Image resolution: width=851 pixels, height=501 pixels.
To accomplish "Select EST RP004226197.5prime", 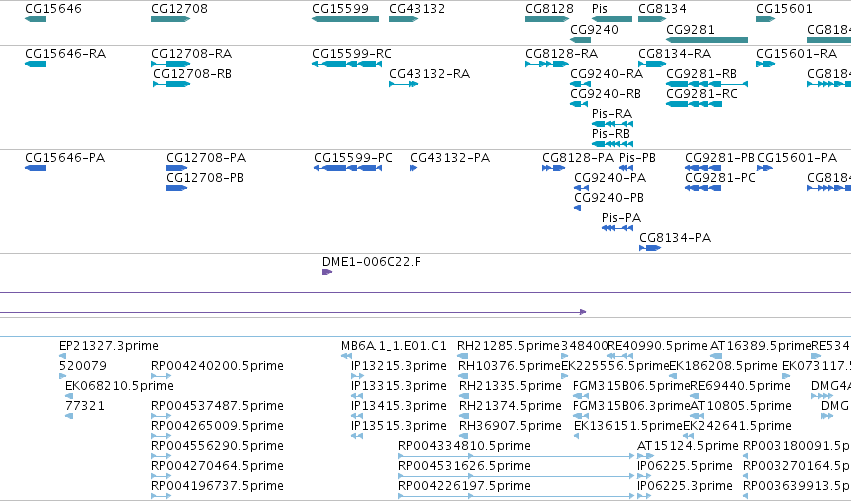I will 464,486.
